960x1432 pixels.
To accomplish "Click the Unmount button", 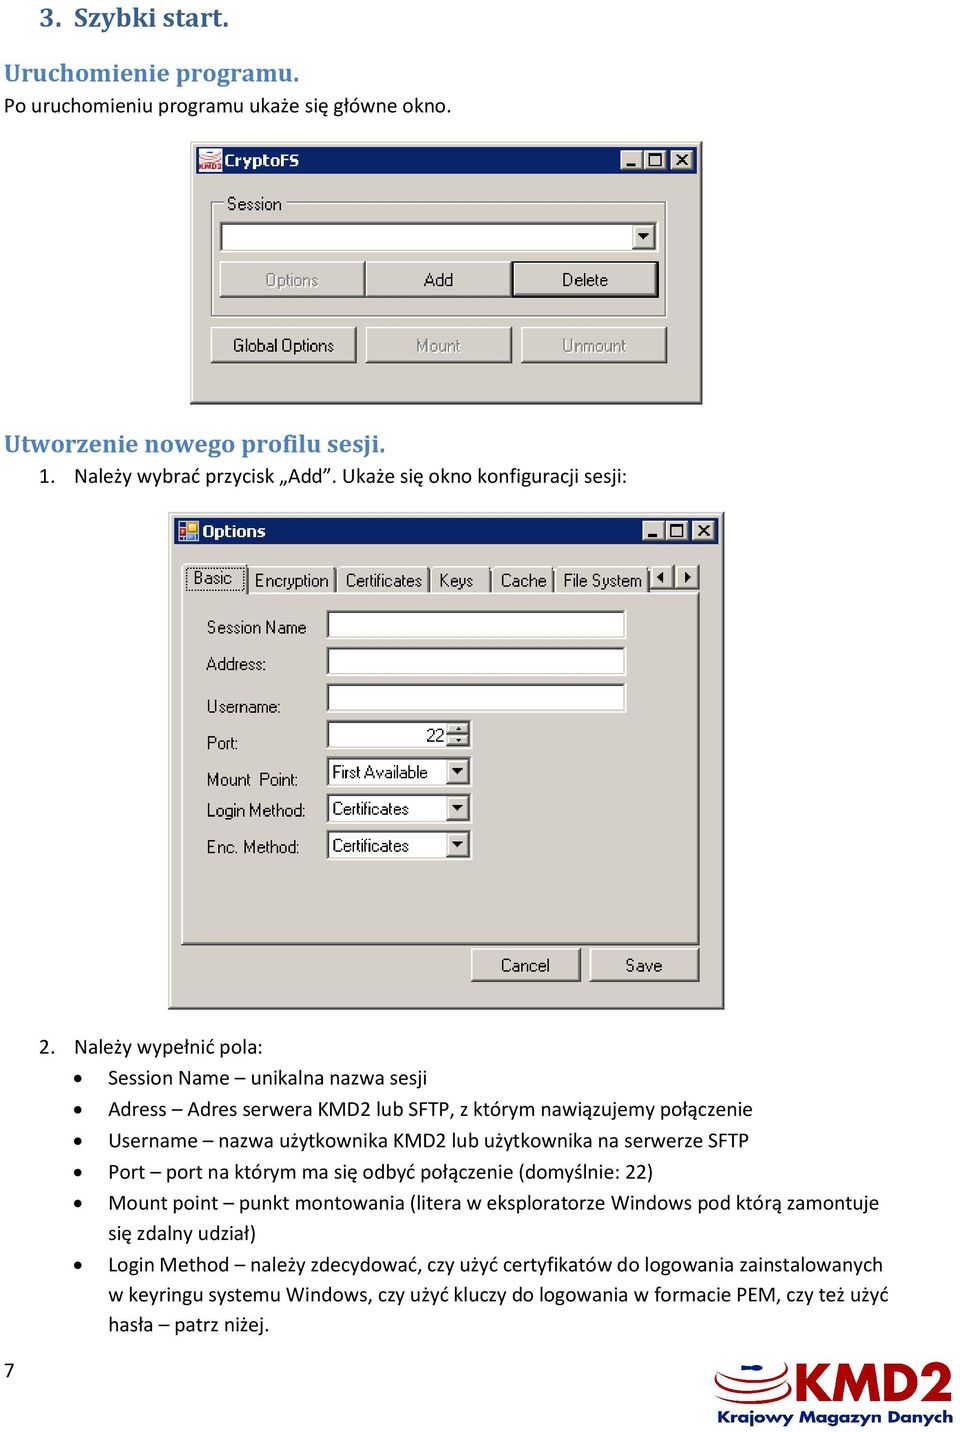I will coord(594,345).
